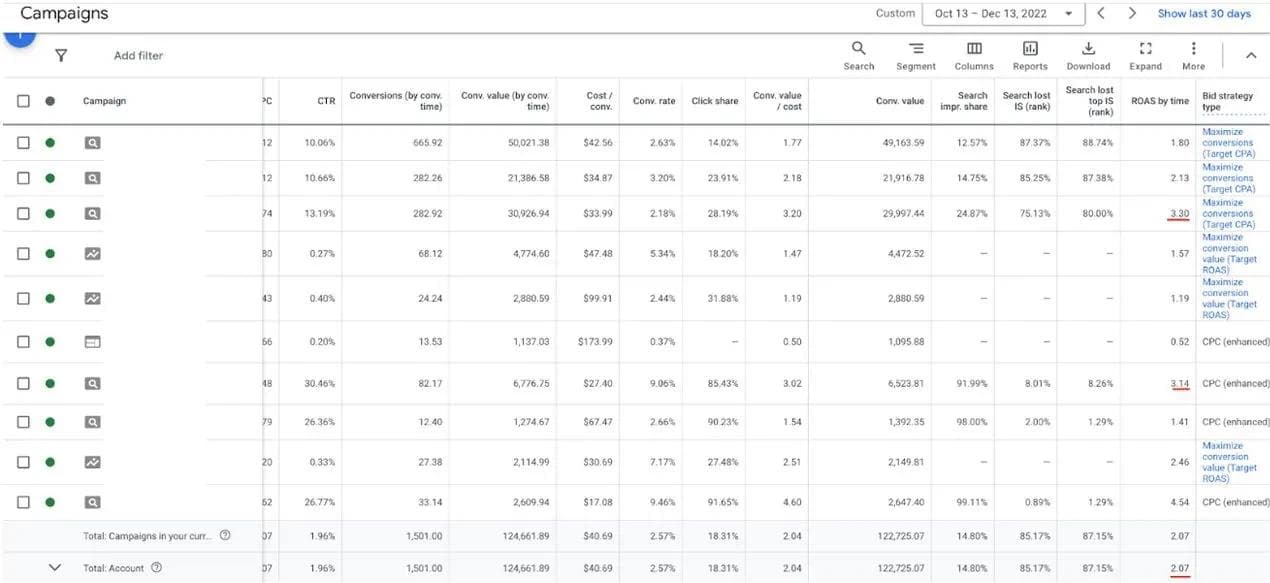1270x583 pixels.
Task: Expand the table to full screen
Action: (x=1145, y=55)
